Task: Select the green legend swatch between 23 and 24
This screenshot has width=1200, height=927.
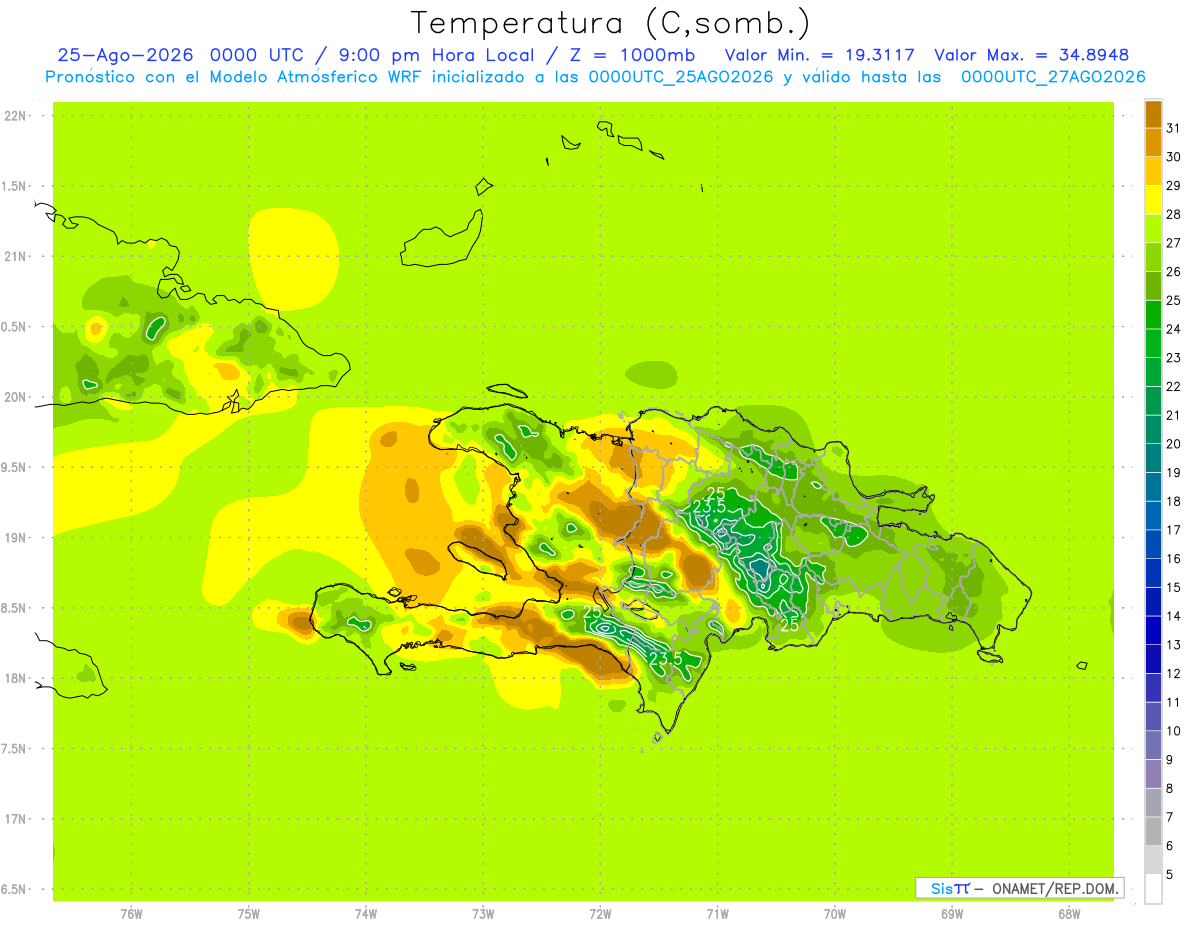Action: 1153,344
